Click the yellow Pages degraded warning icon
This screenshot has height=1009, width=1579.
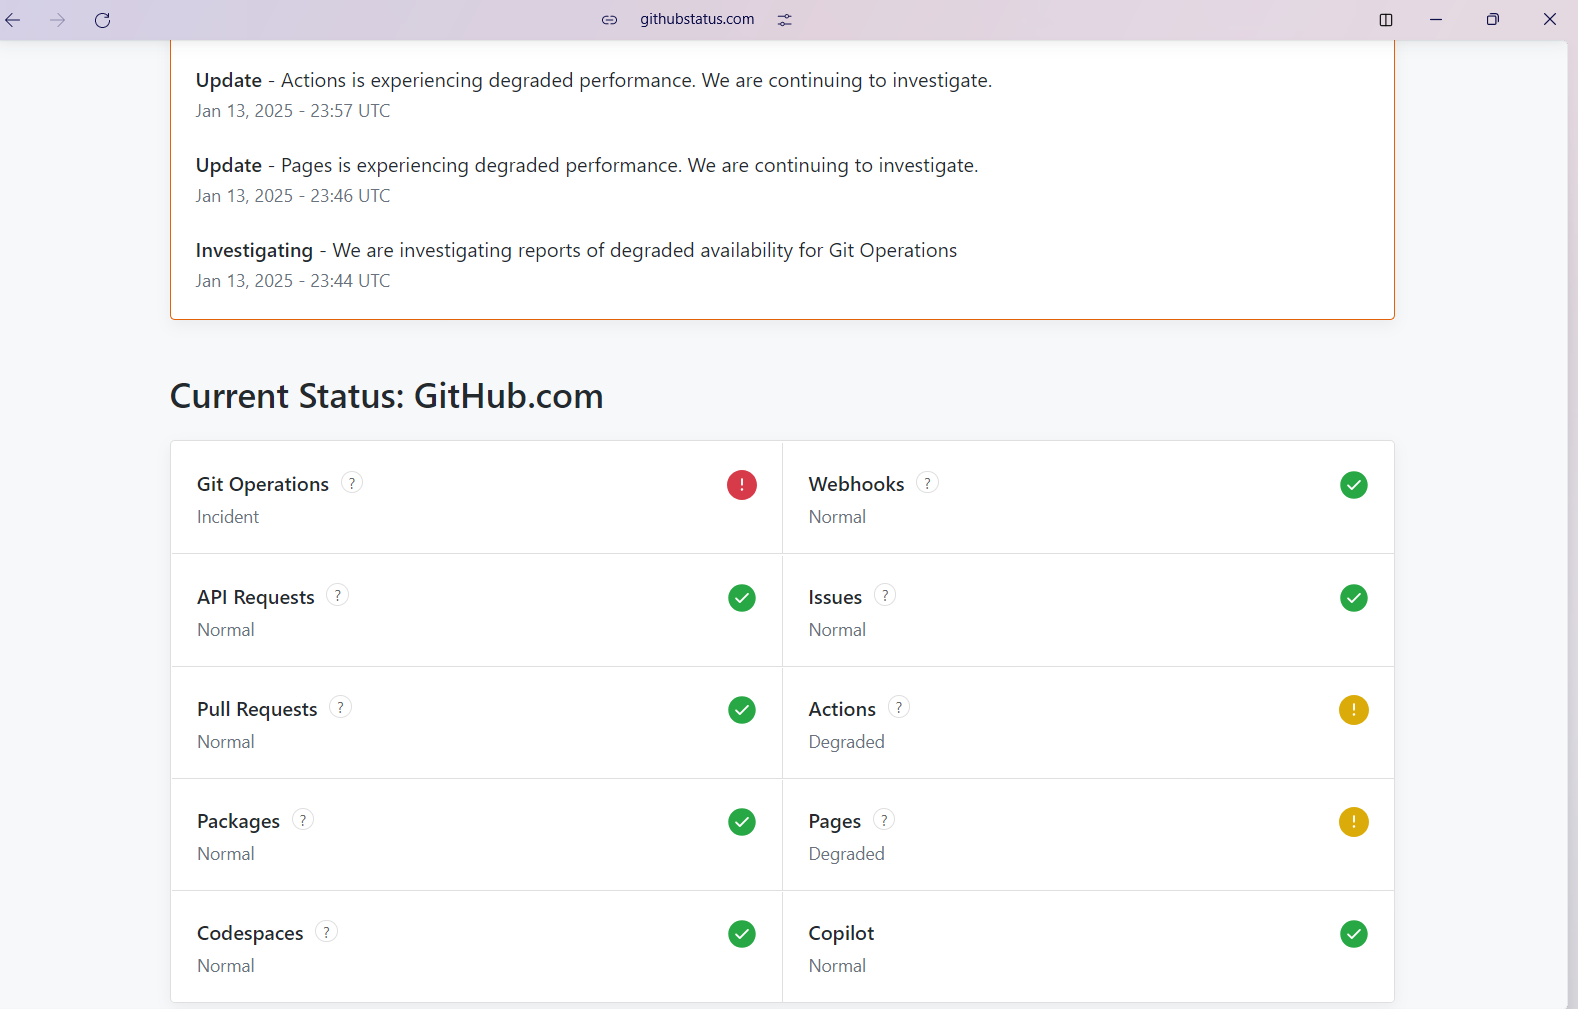[1354, 822]
